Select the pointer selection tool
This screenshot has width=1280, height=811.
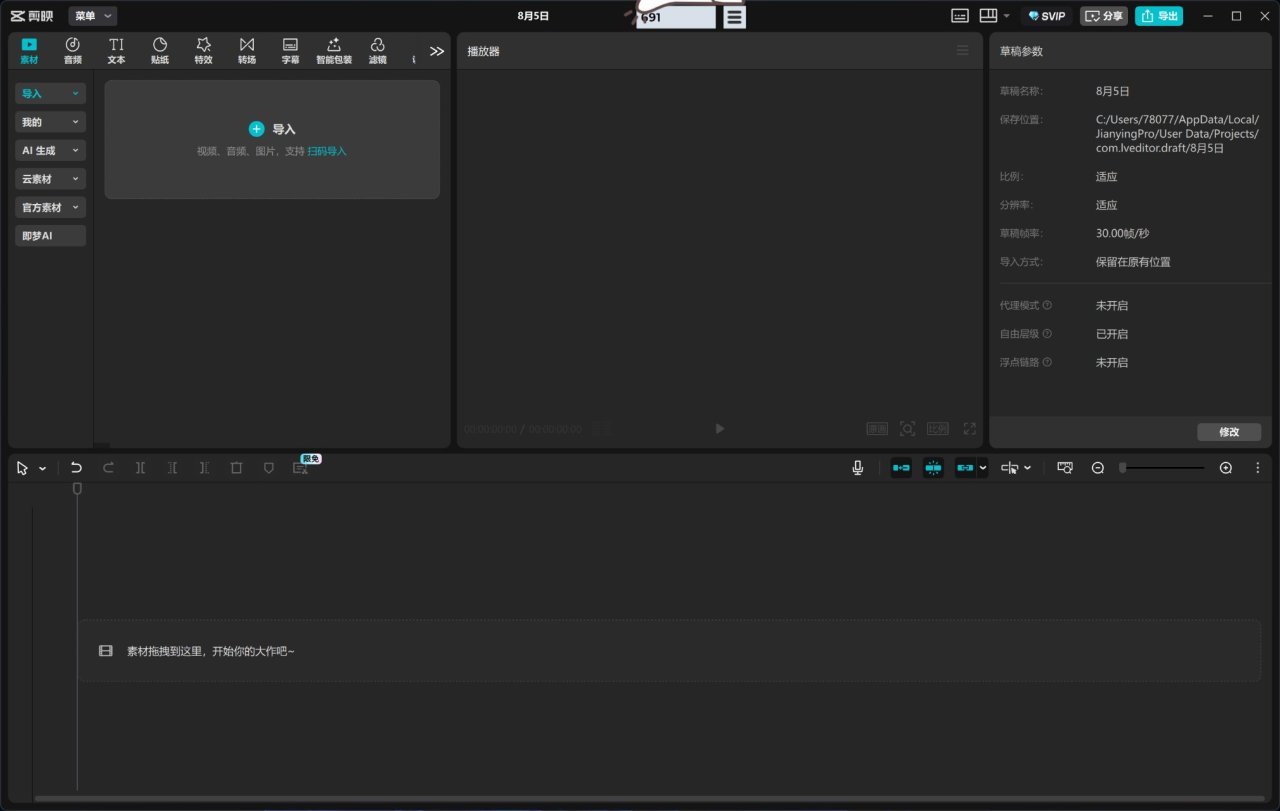click(x=22, y=468)
